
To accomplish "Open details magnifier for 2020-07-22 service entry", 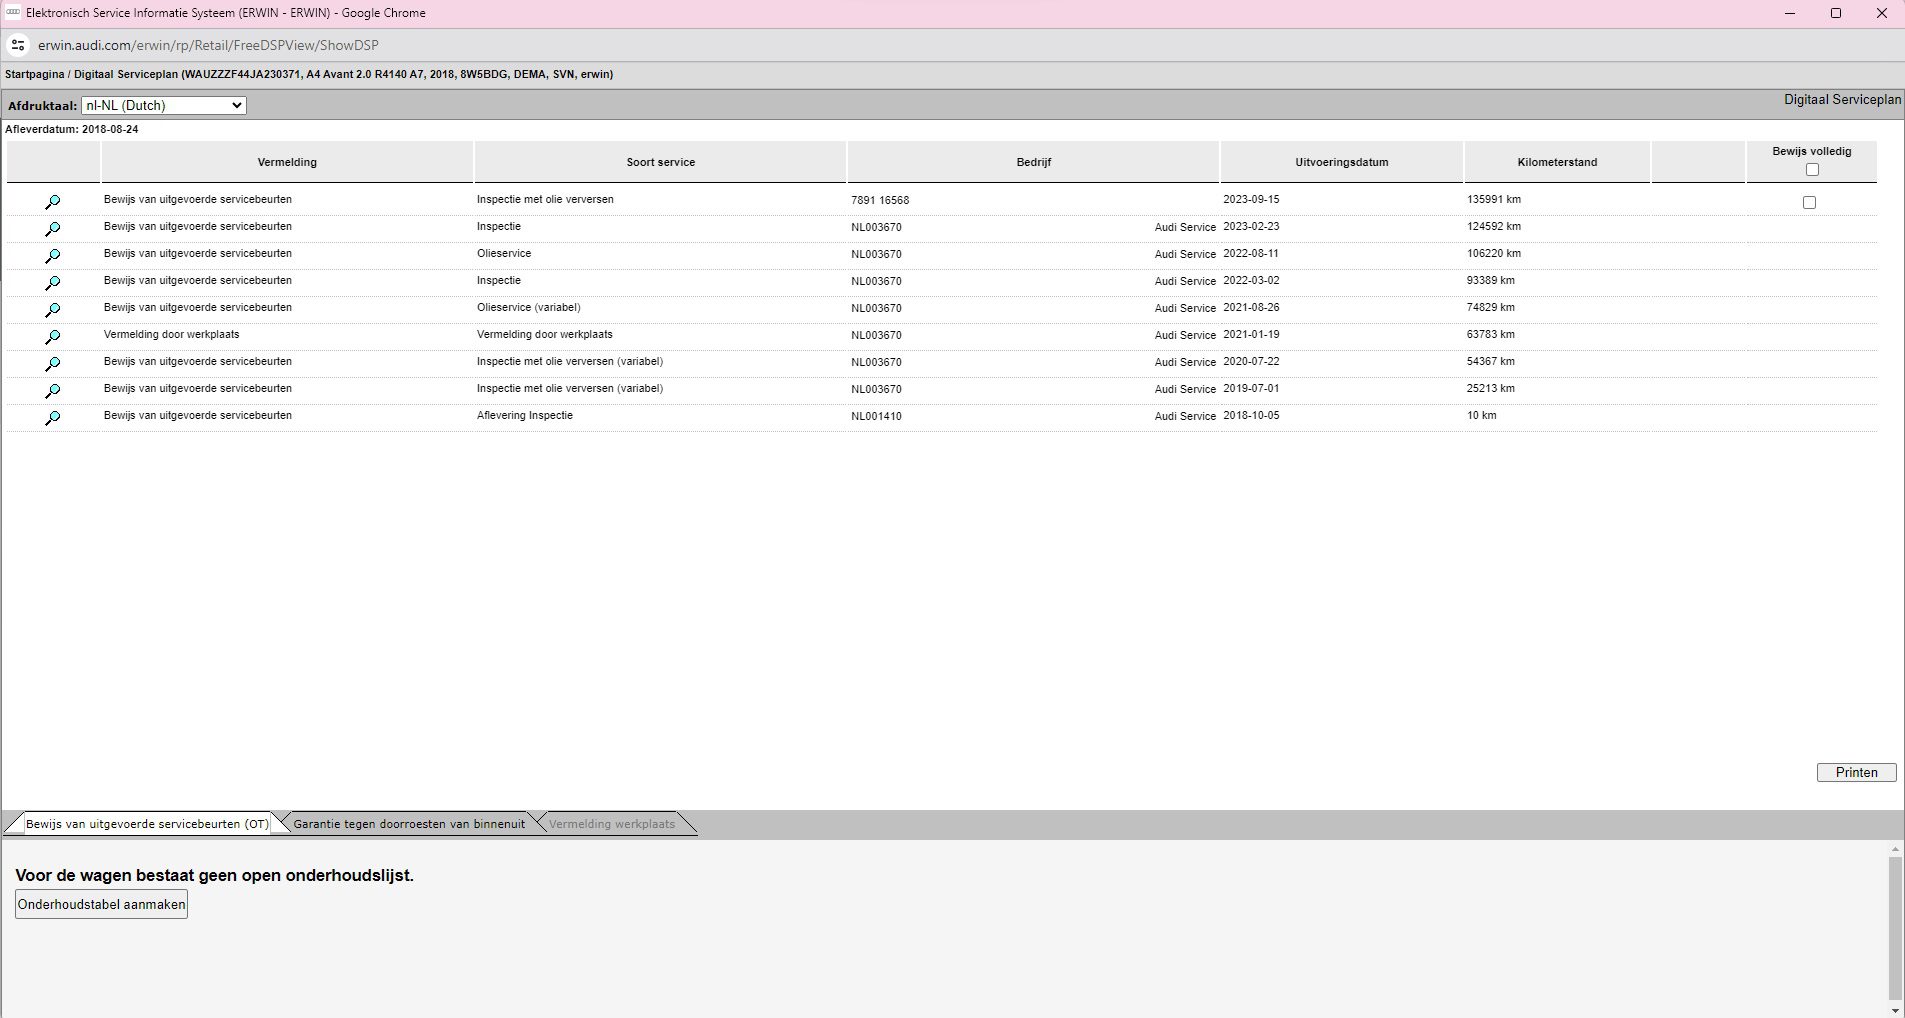I will click(53, 364).
